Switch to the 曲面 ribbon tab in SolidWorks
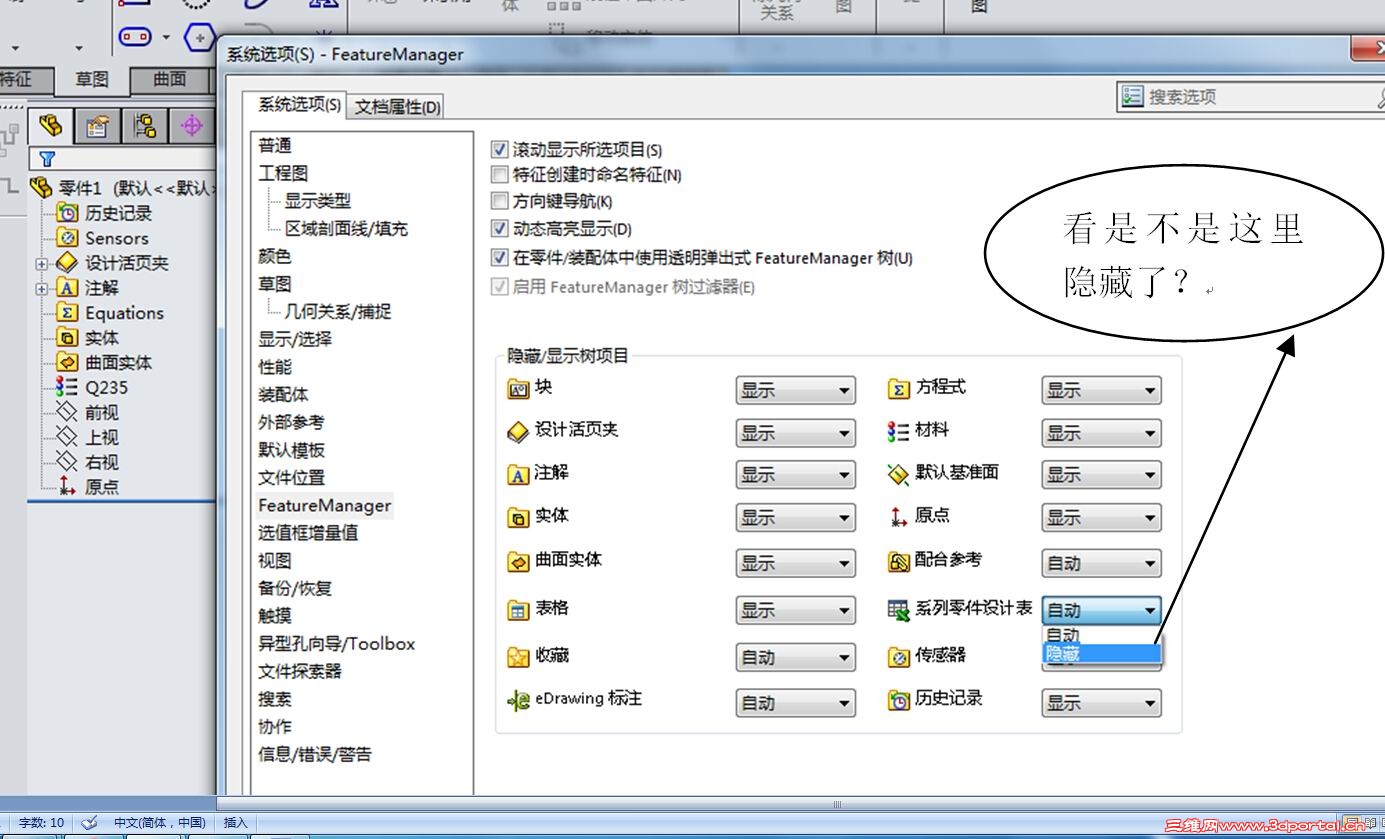The width and height of the screenshot is (1385, 839). tap(170, 79)
